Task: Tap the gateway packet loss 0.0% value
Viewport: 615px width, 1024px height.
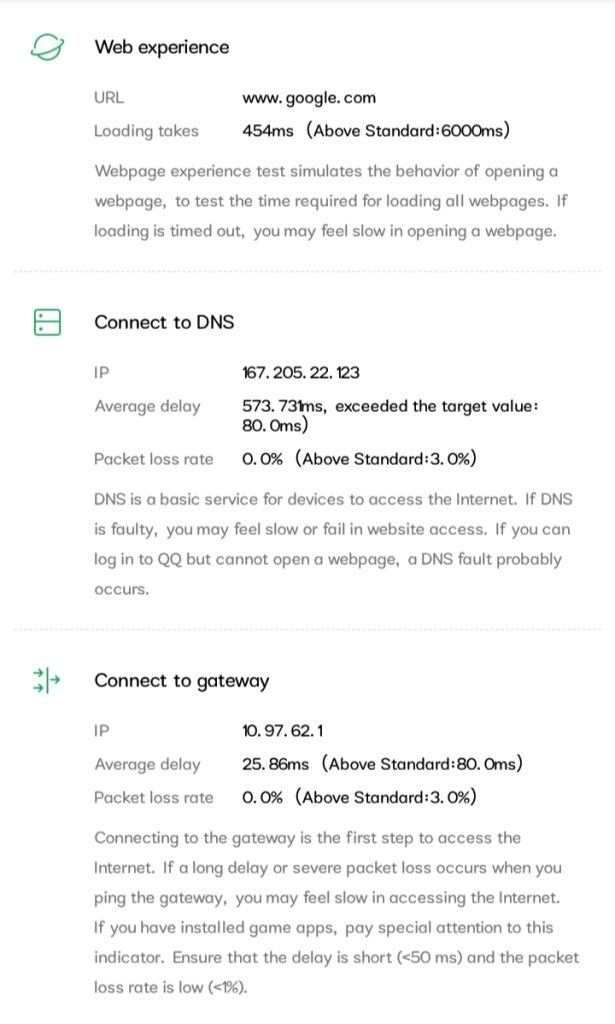Action: [359, 797]
